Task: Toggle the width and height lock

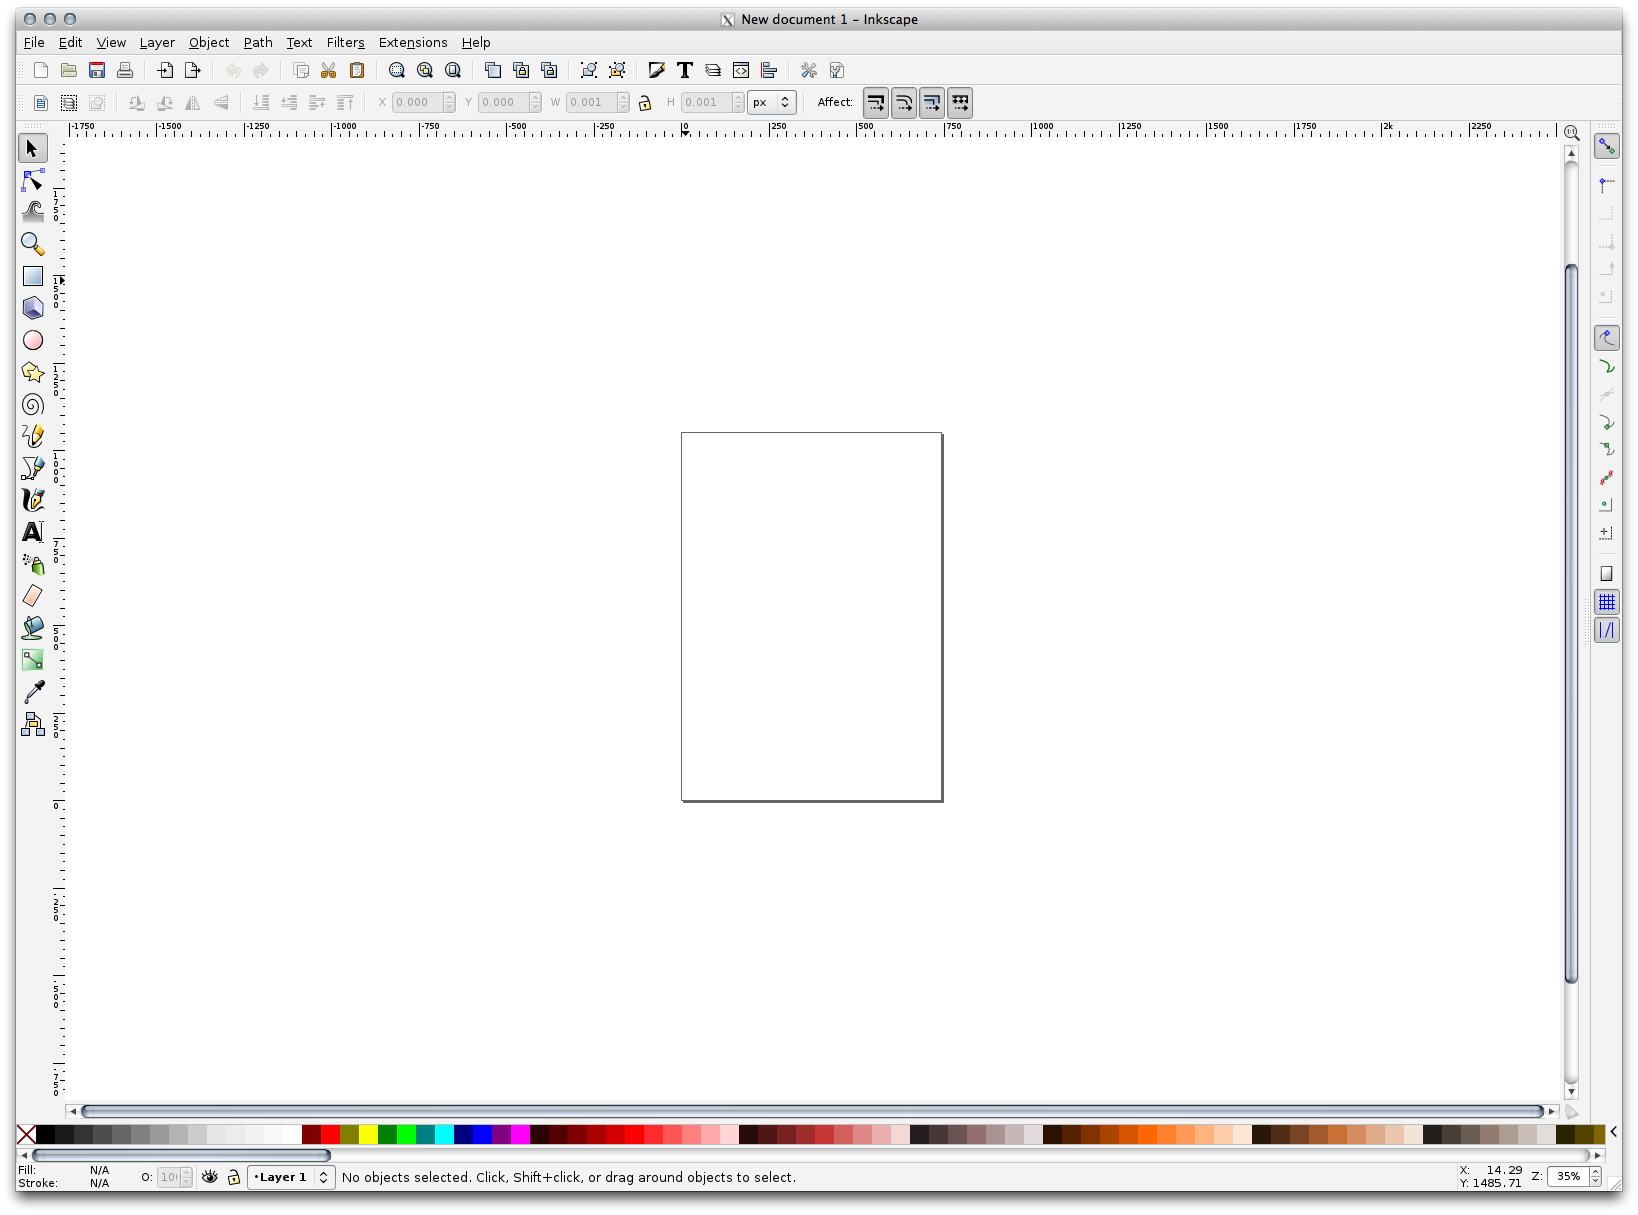Action: tap(645, 103)
